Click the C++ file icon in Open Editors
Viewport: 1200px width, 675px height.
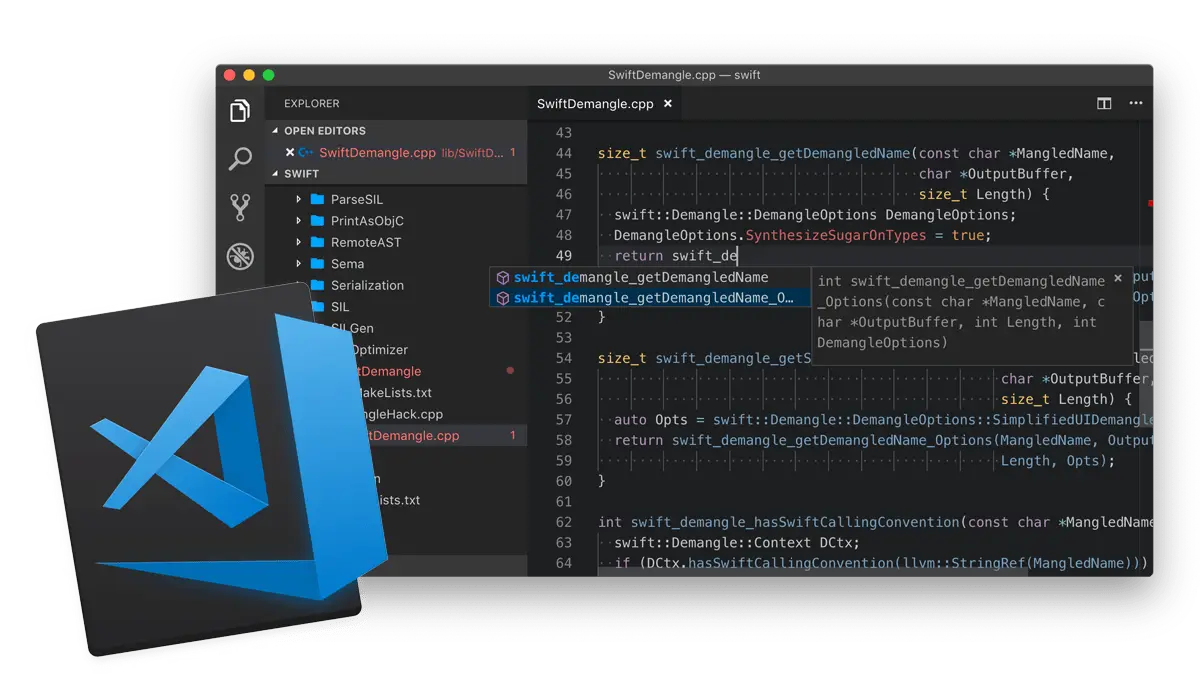[x=306, y=152]
